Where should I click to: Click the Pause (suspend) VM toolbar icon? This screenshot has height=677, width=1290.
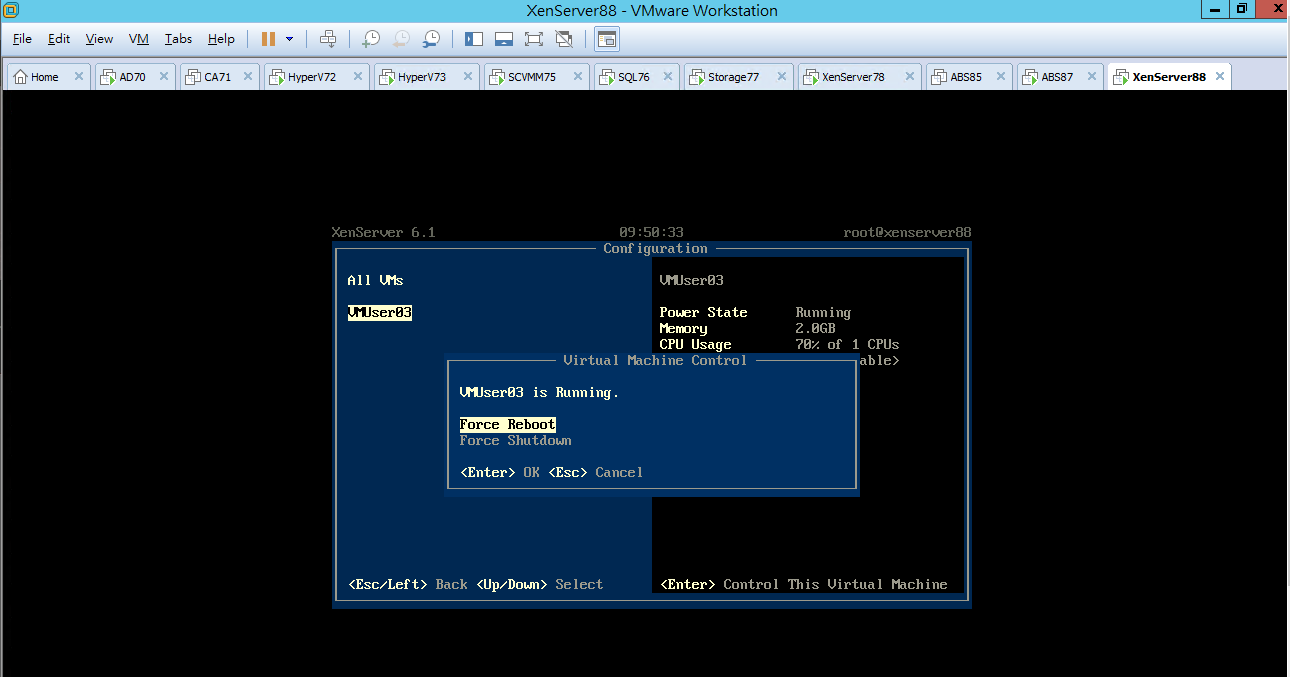[x=268, y=39]
